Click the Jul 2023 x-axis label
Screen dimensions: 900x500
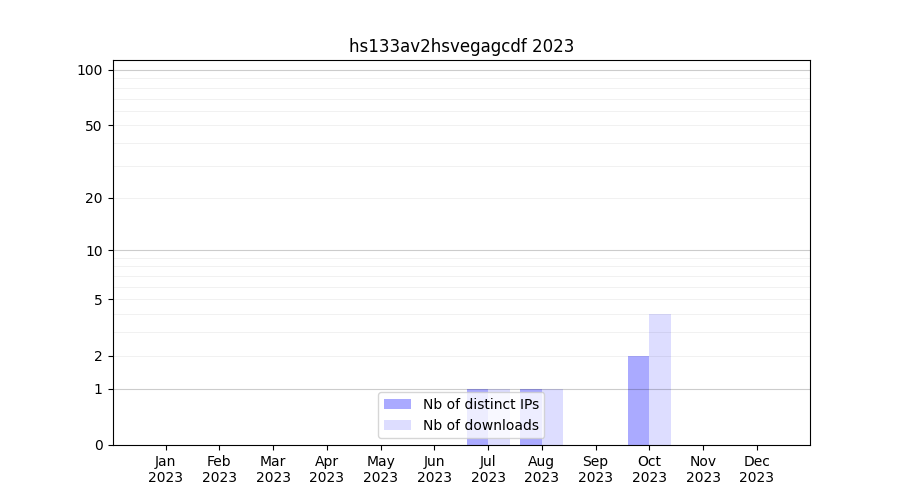[488, 469]
